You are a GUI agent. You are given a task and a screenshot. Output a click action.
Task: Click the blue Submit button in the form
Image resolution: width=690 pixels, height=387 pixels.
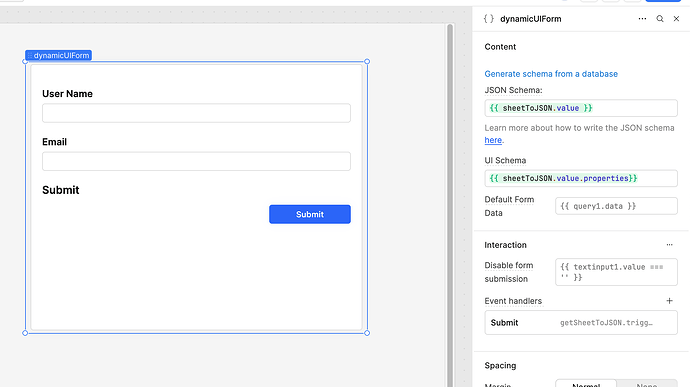click(310, 214)
